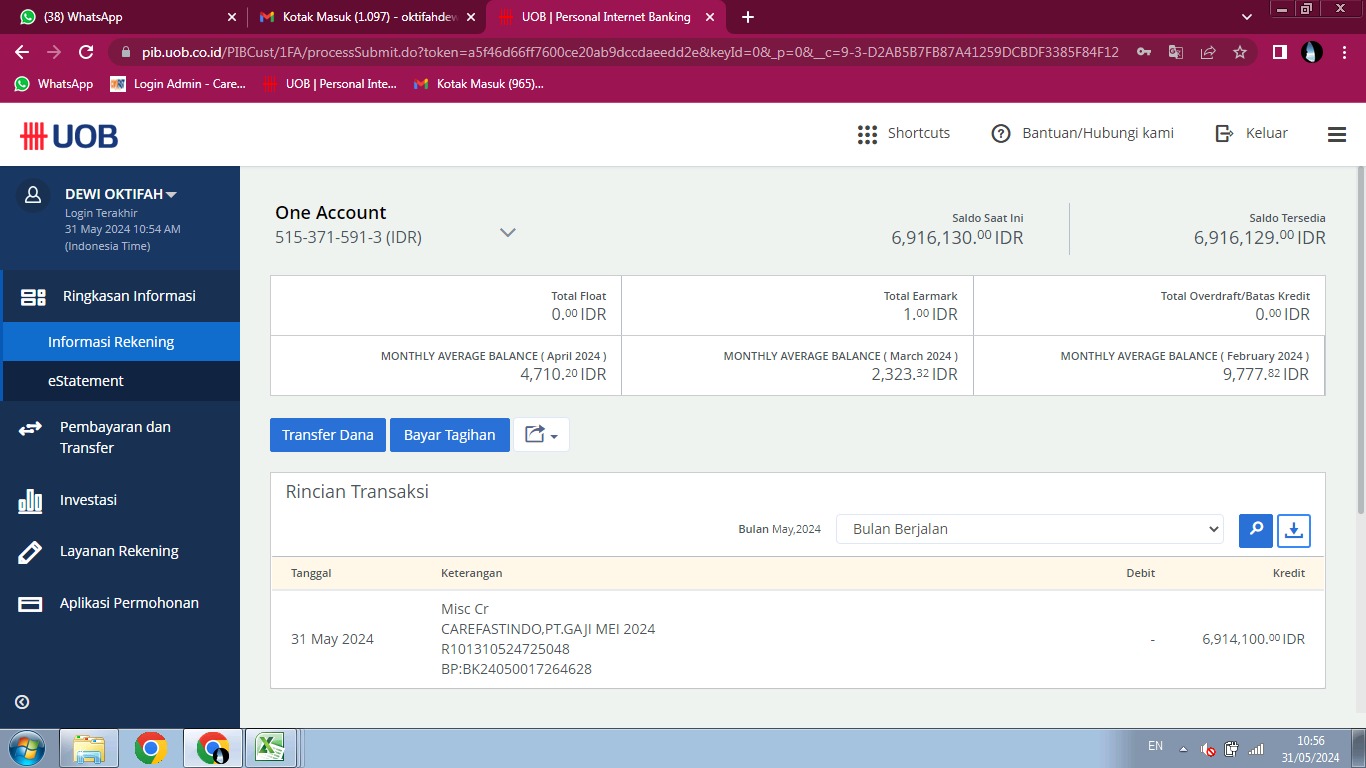Open Login Admin - Care bookmark
Screen dimensions: 1366x768
[178, 84]
